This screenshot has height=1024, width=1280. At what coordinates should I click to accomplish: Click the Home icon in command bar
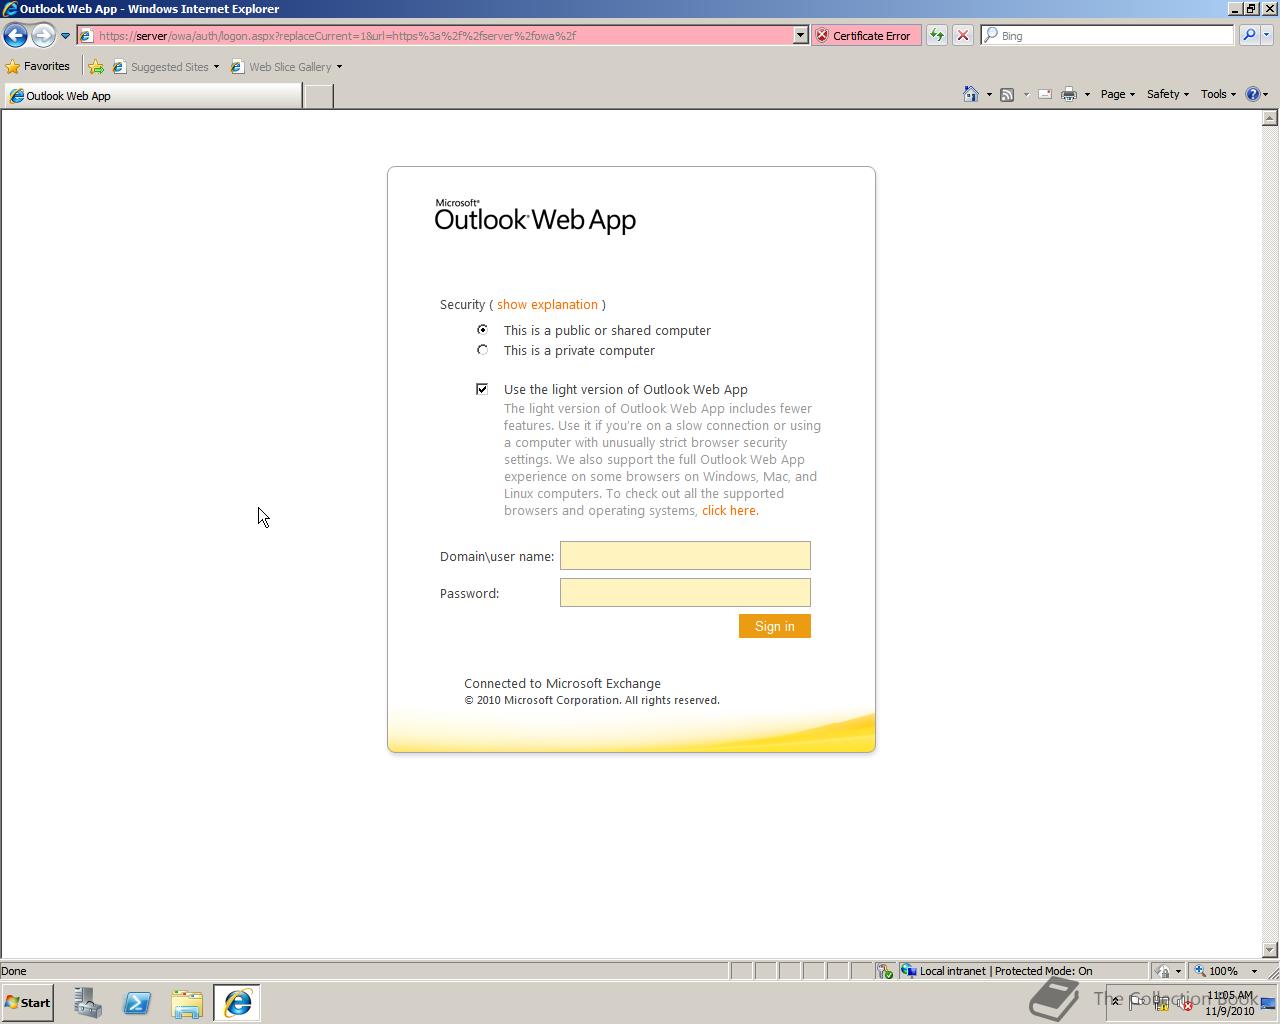tap(970, 94)
